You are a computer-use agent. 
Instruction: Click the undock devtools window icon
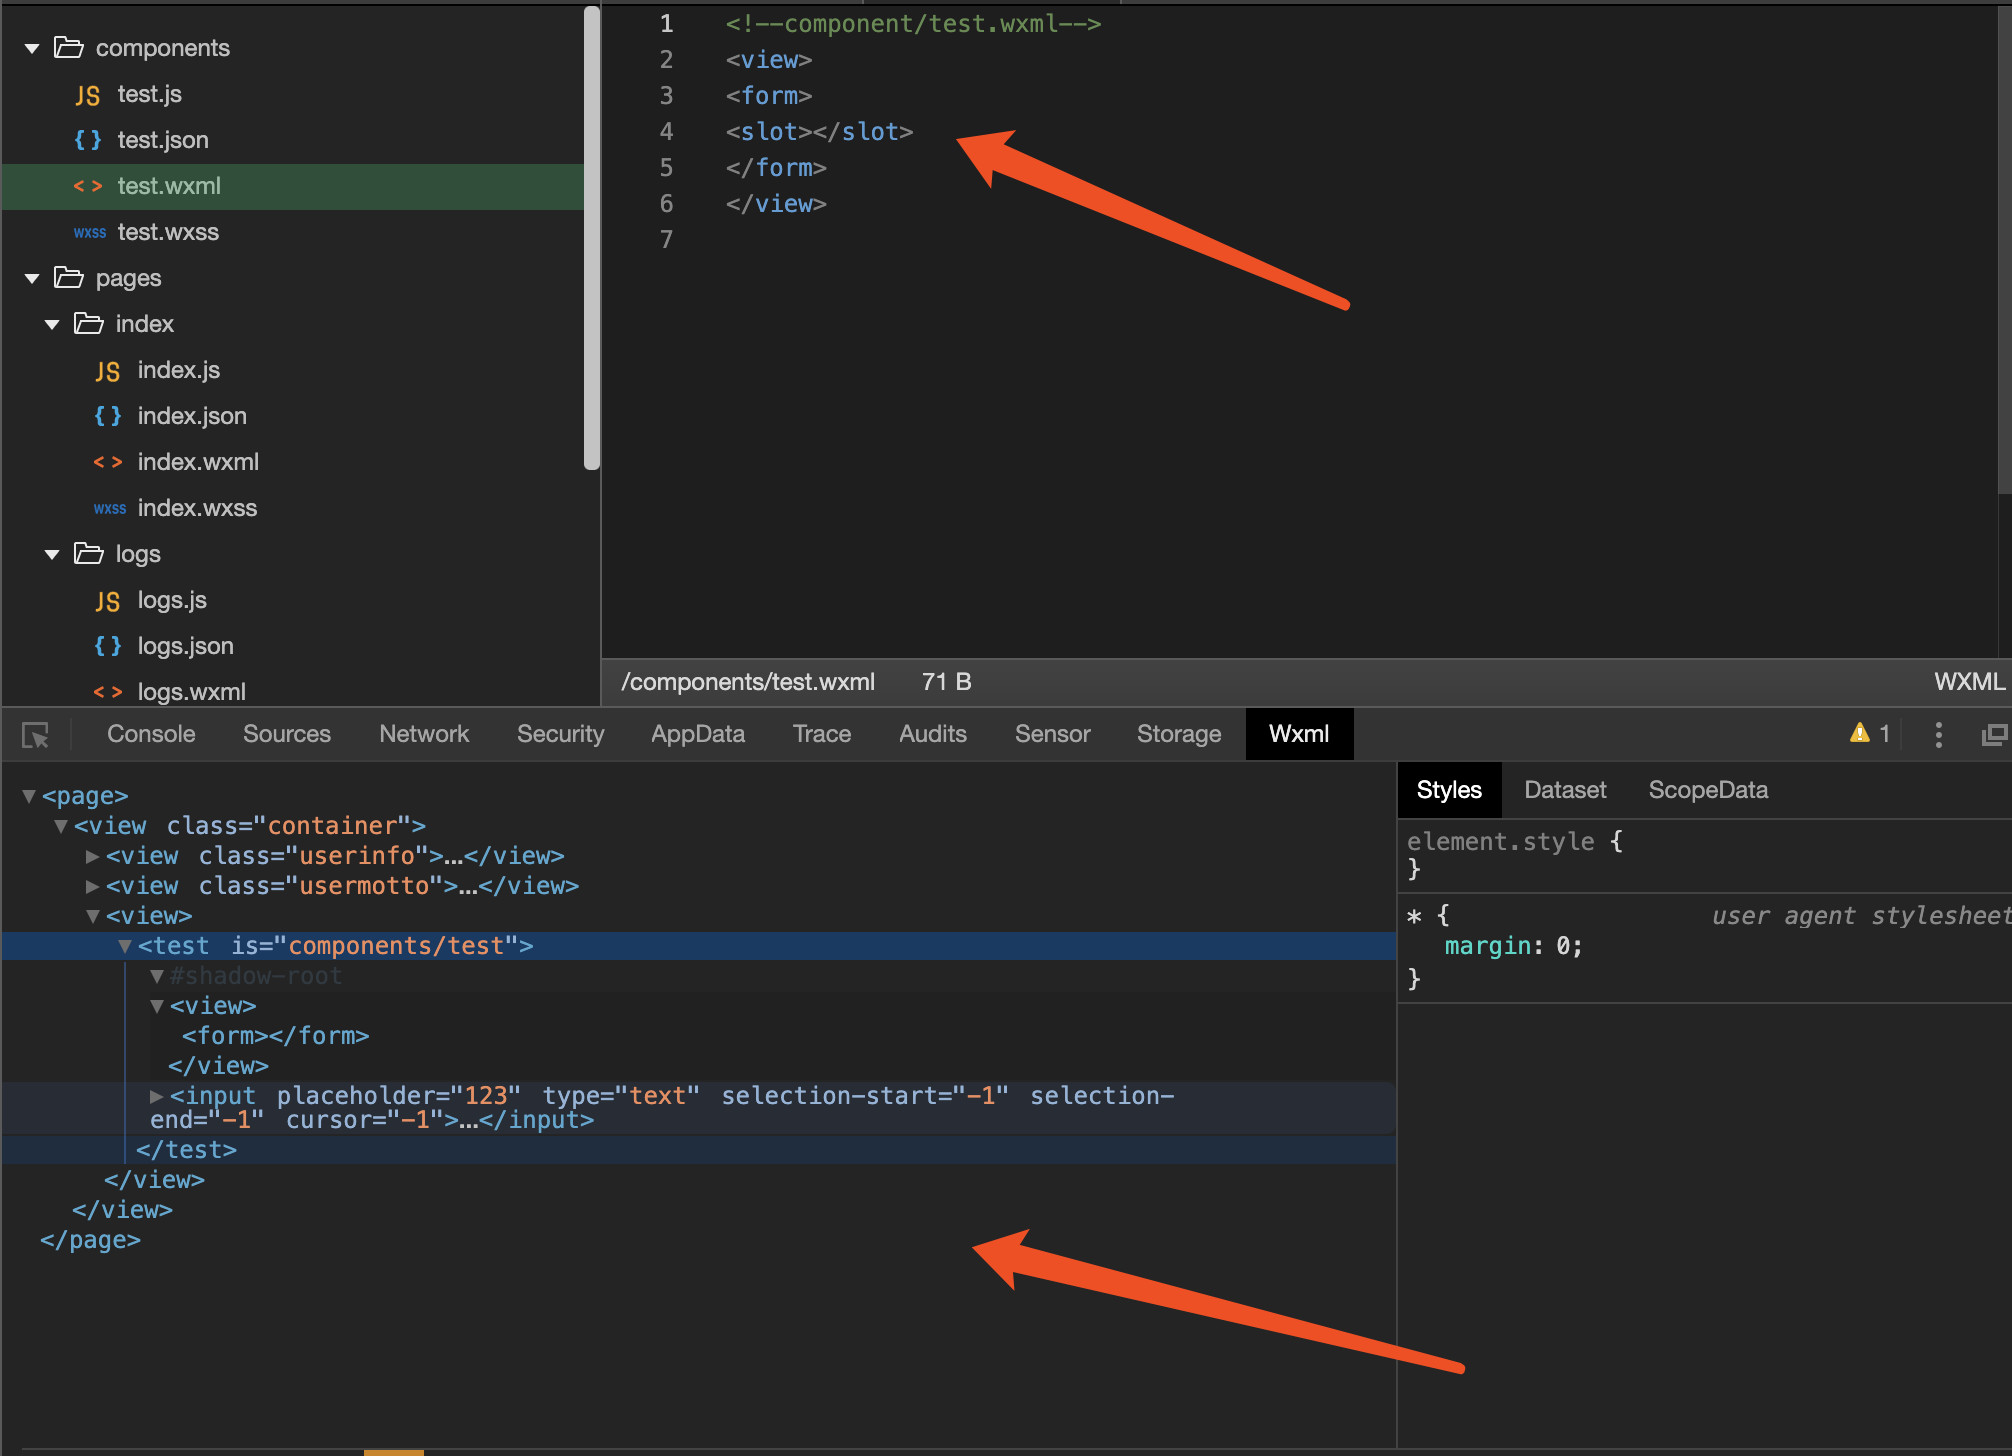1993,735
